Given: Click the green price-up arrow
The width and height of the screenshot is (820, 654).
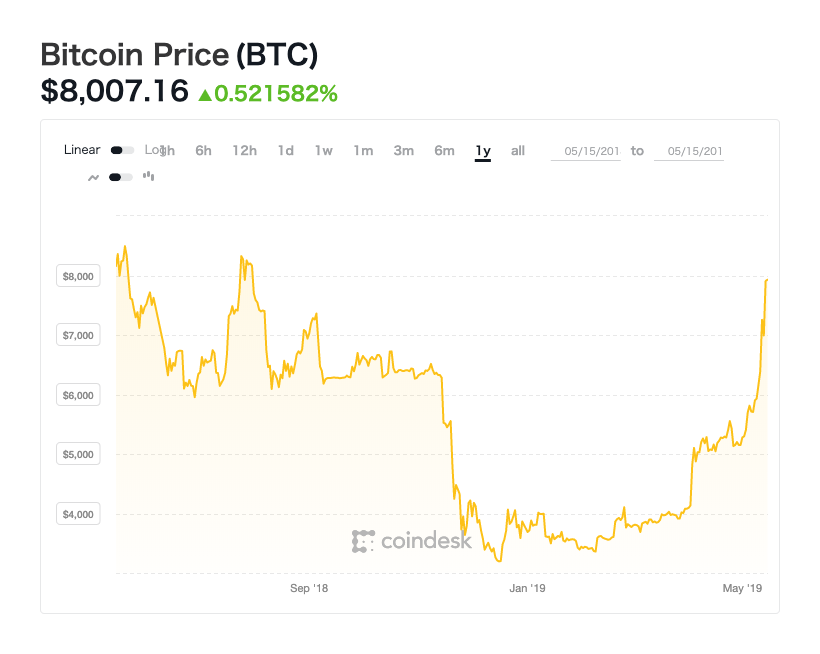Looking at the screenshot, I should (205, 95).
